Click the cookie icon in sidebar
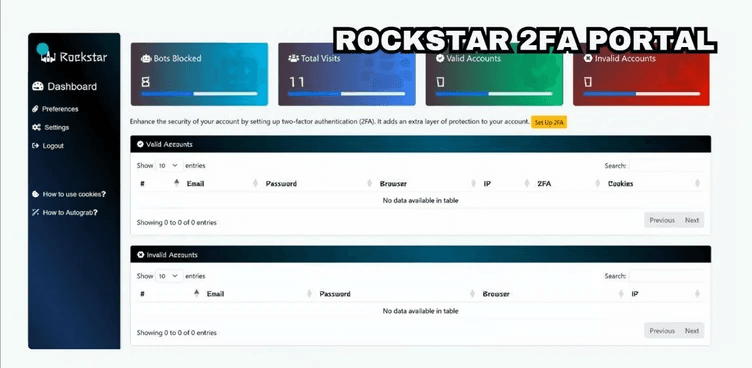752x368 pixels. [x=35, y=194]
